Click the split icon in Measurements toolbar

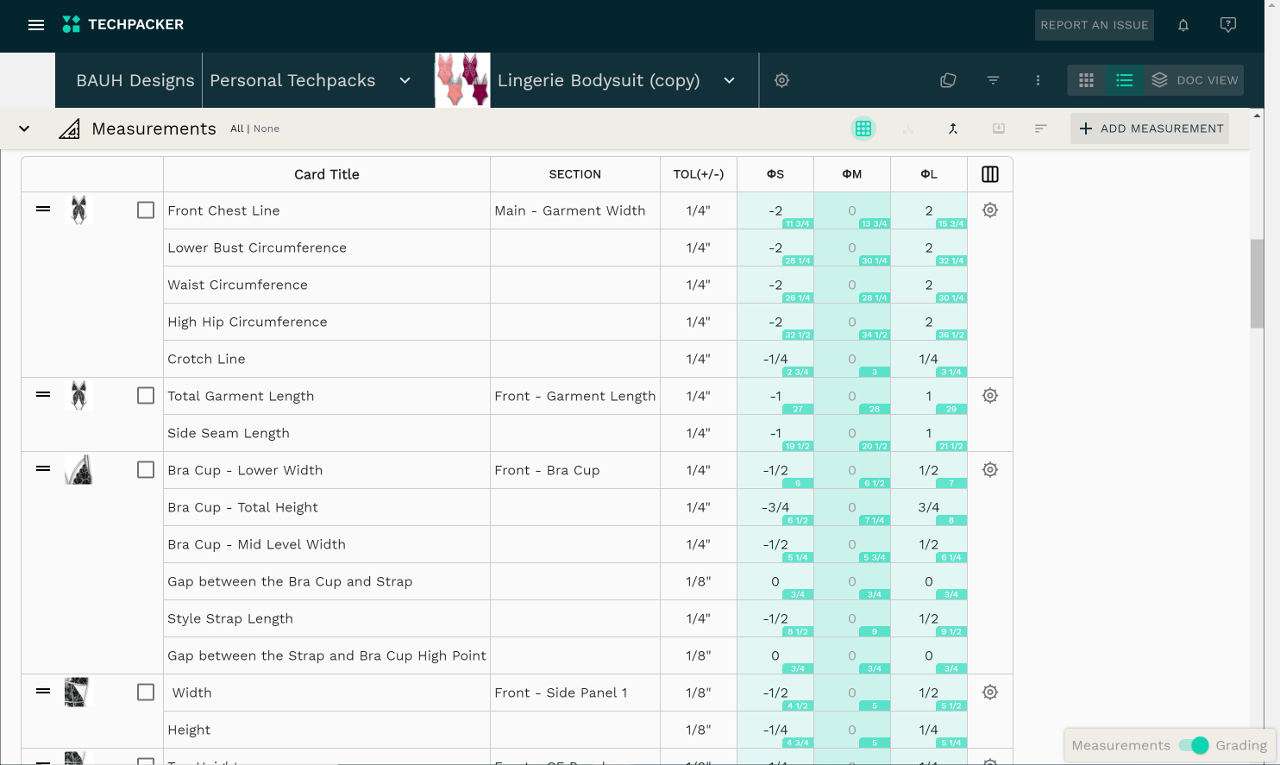[x=908, y=128]
